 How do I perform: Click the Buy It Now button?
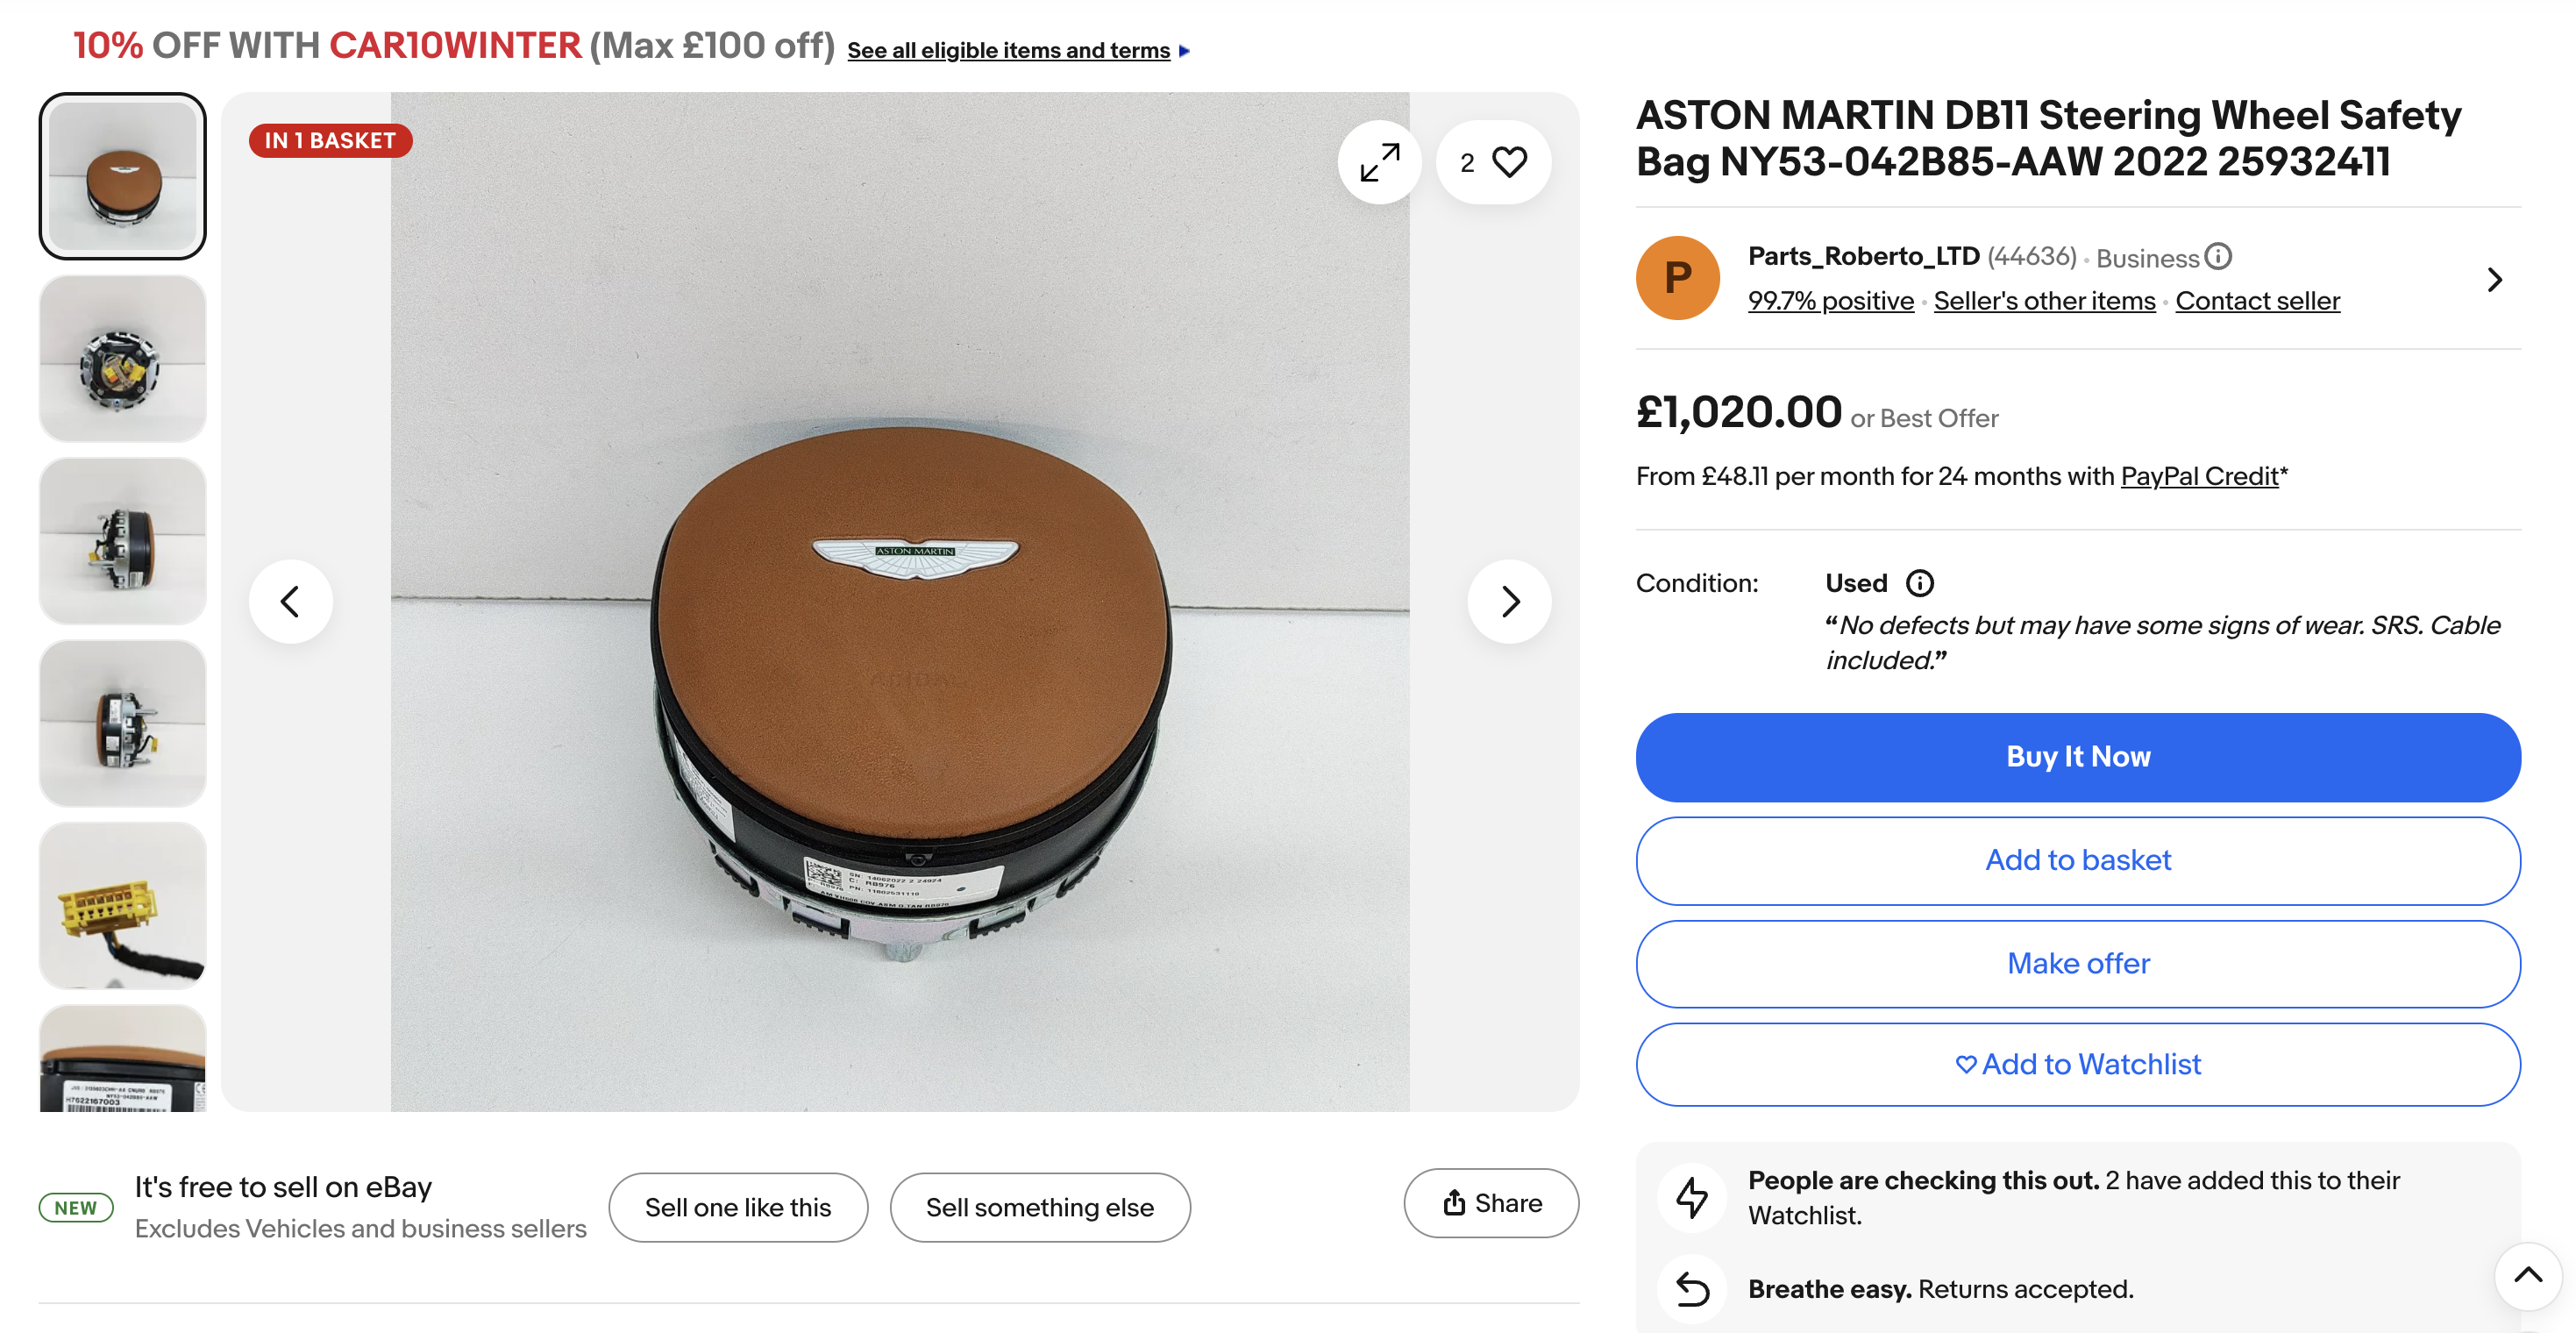[2077, 757]
